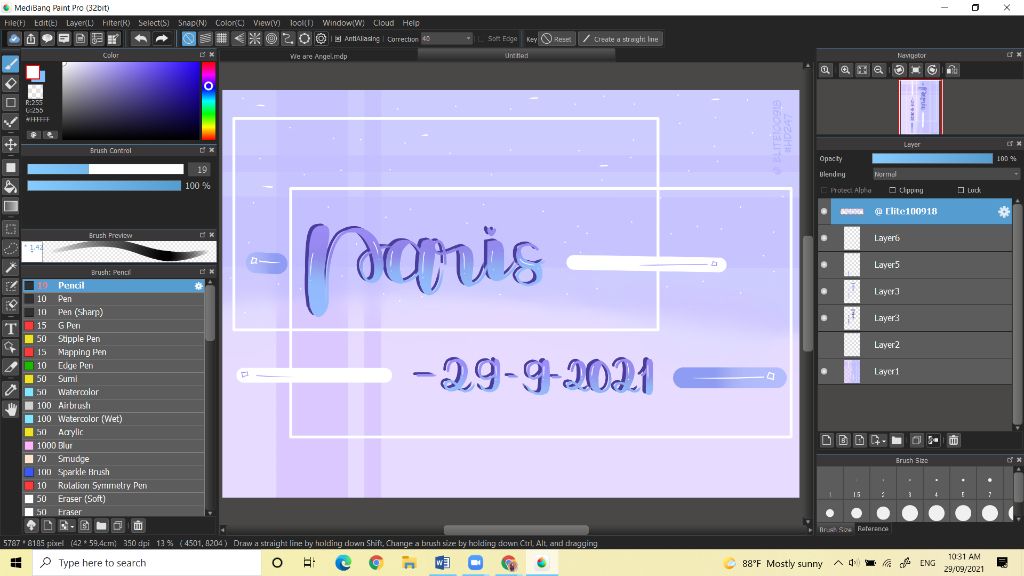Adjust the layer Opacity slider
This screenshot has width=1024, height=576.
point(932,158)
